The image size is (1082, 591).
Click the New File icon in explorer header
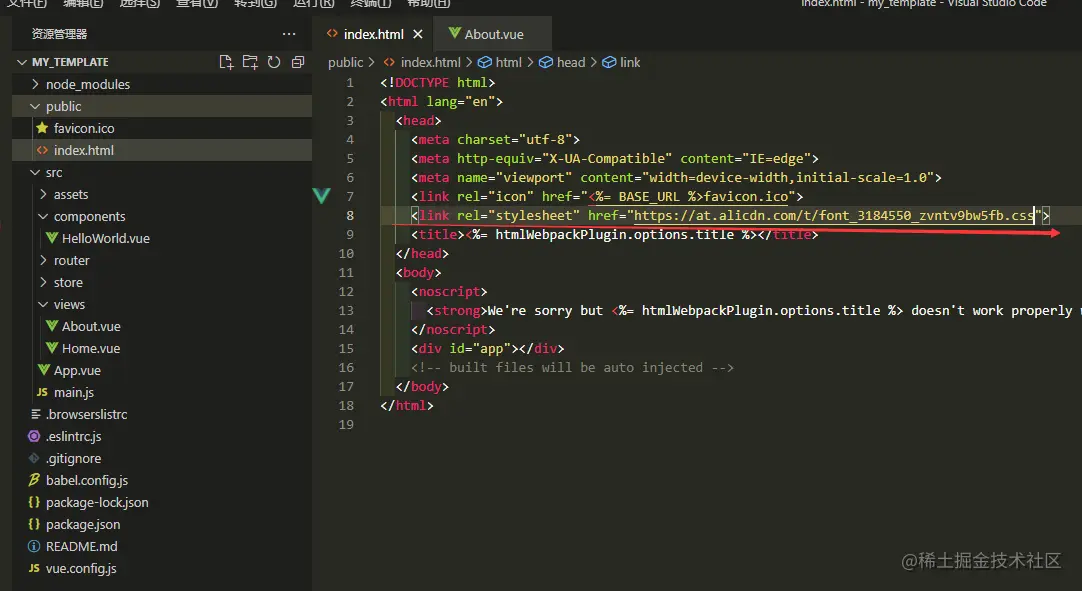point(226,62)
